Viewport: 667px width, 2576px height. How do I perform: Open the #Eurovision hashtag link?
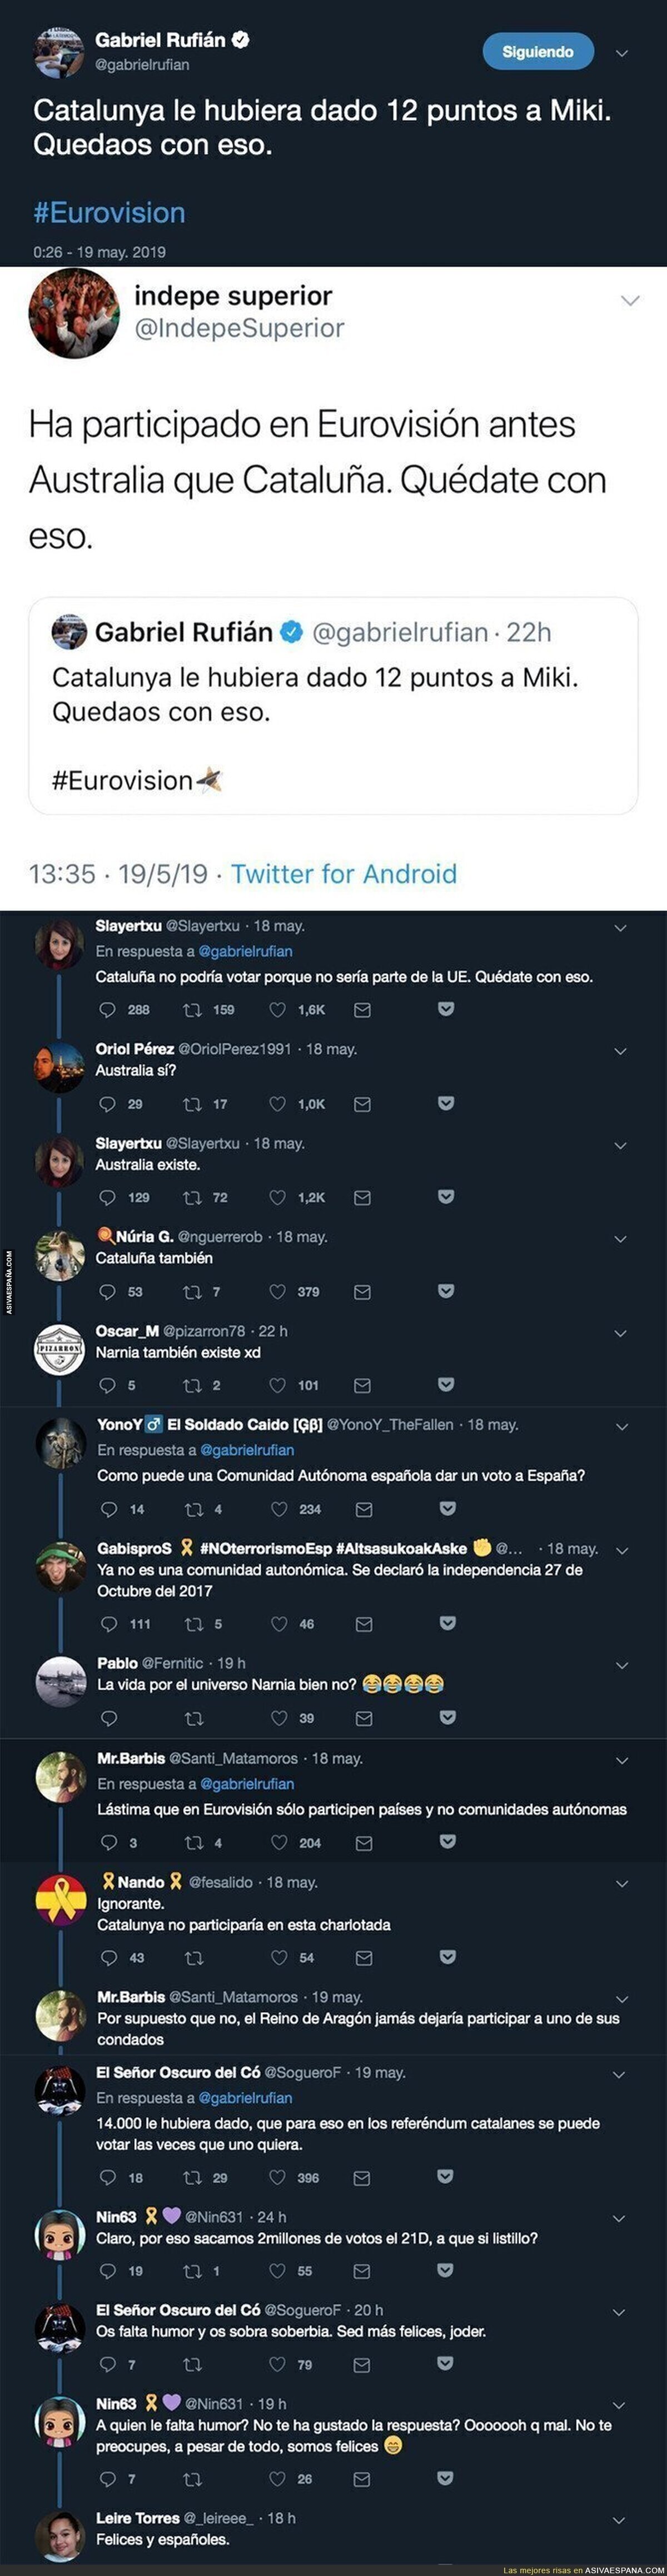(x=109, y=213)
